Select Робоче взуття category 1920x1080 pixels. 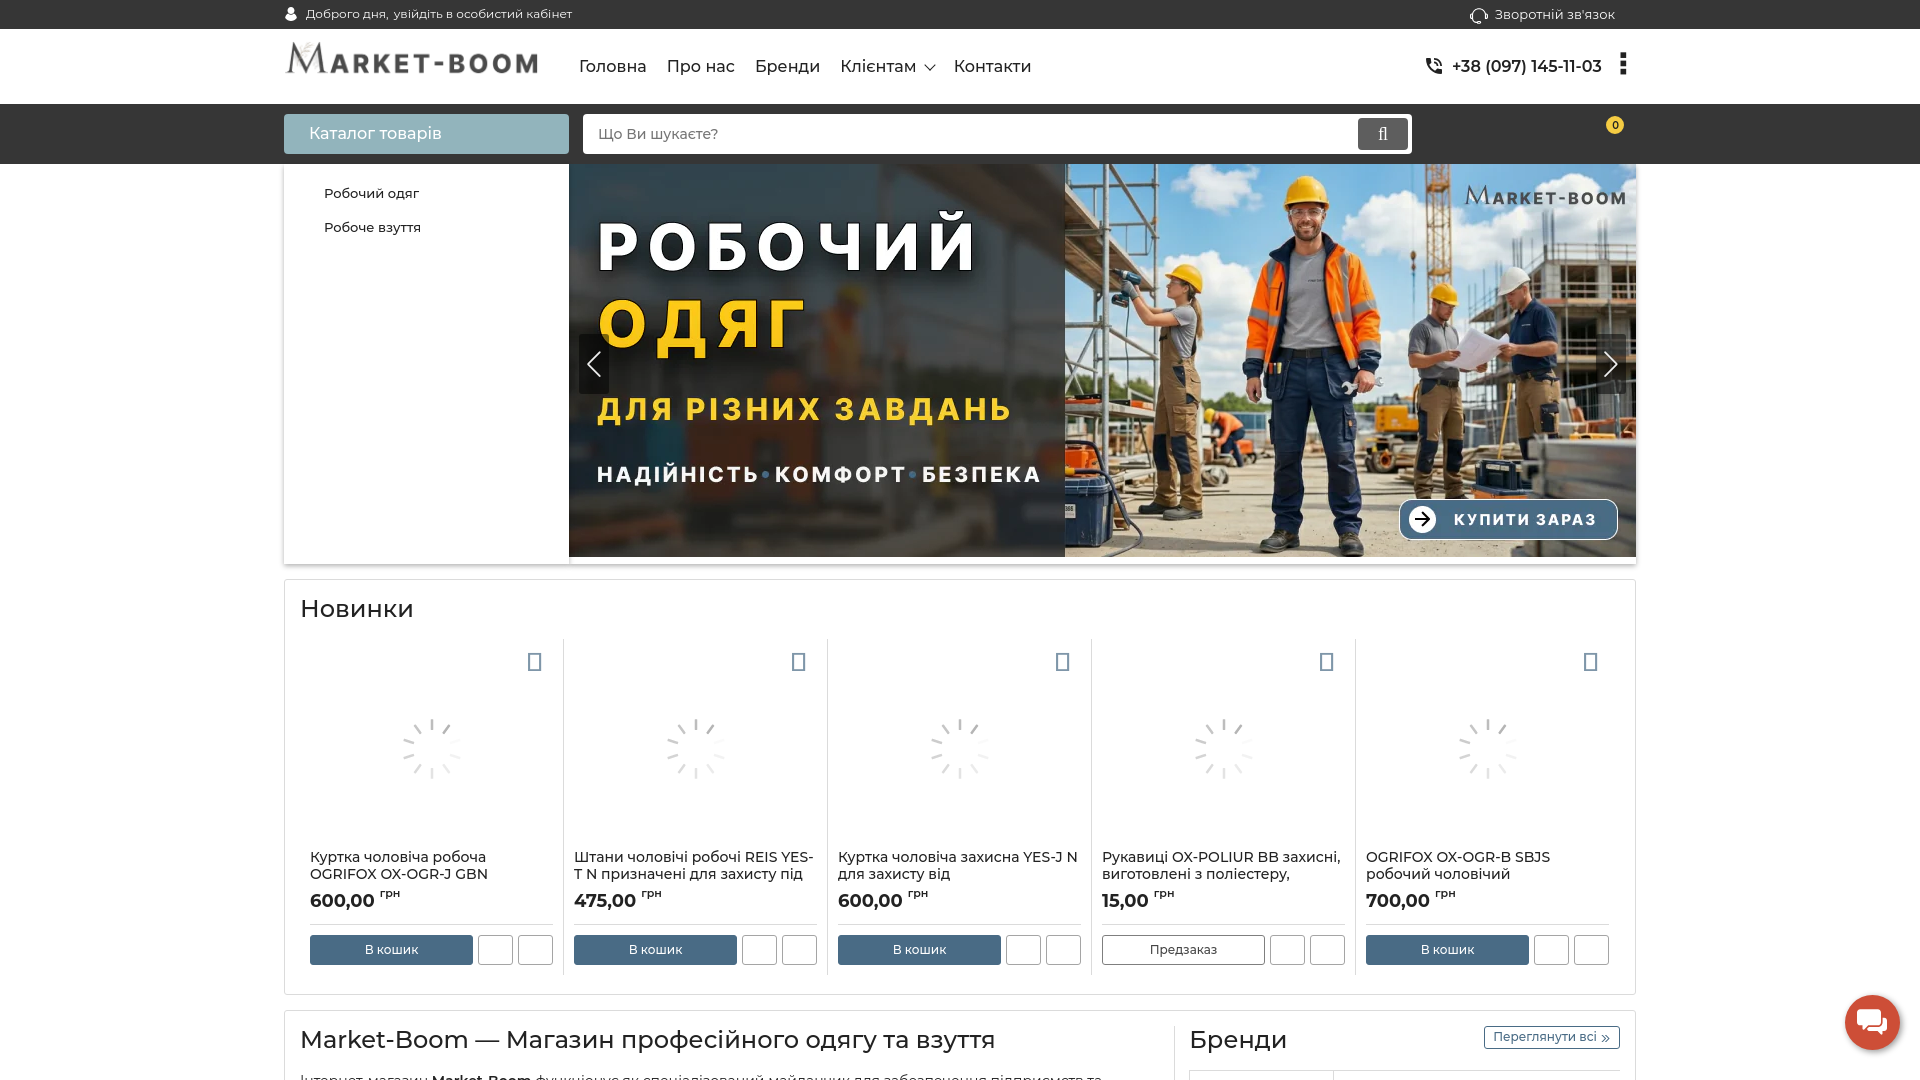click(372, 227)
